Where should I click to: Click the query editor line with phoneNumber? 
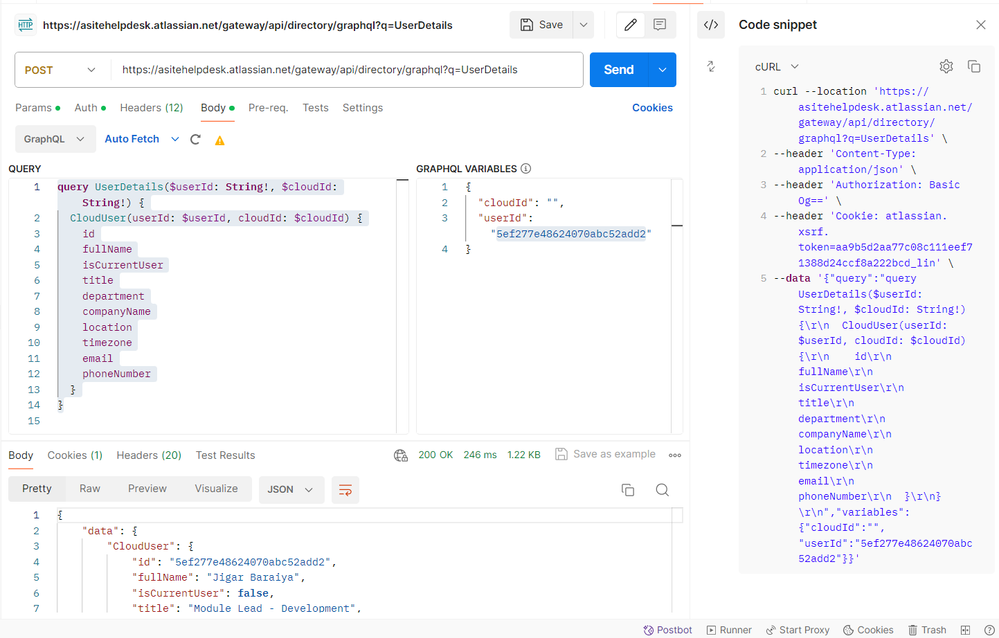tap(117, 374)
